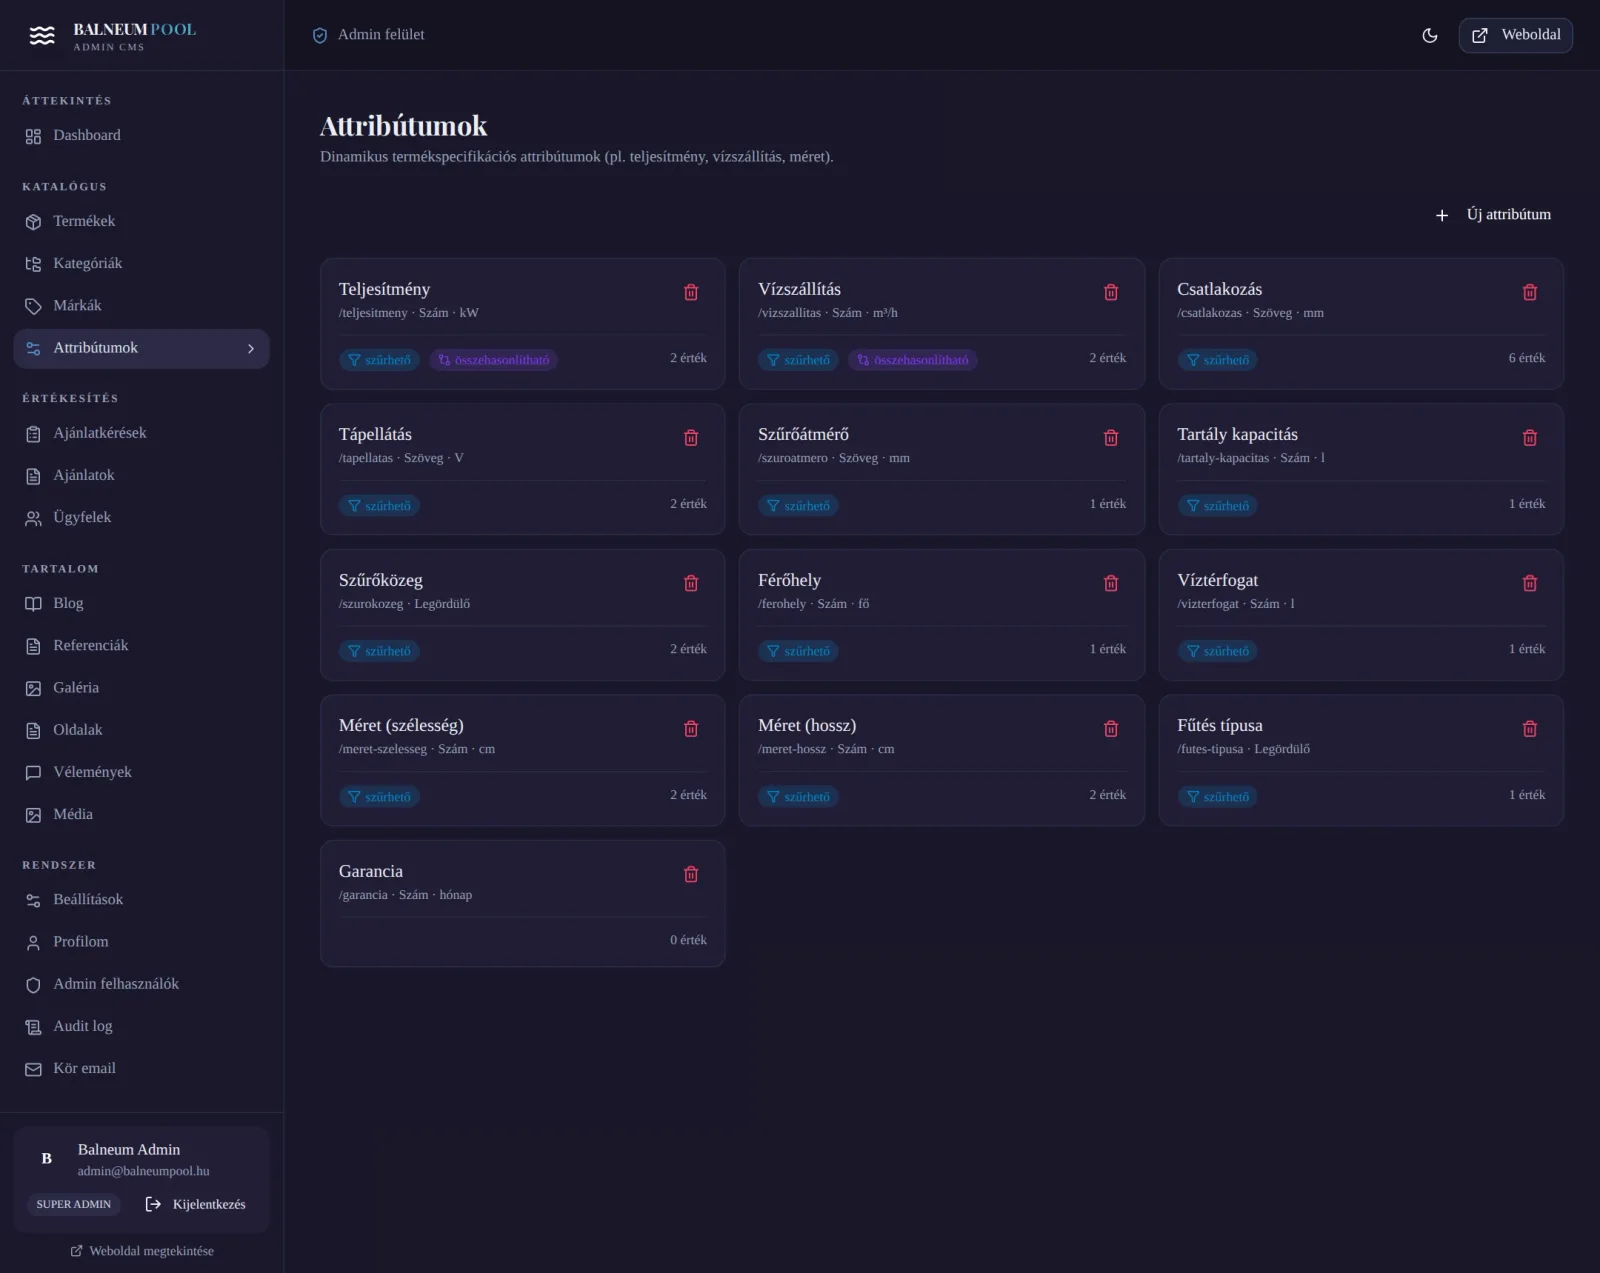Click trash icon on Víztérfogat card
The width and height of the screenshot is (1600, 1273).
tap(1529, 583)
